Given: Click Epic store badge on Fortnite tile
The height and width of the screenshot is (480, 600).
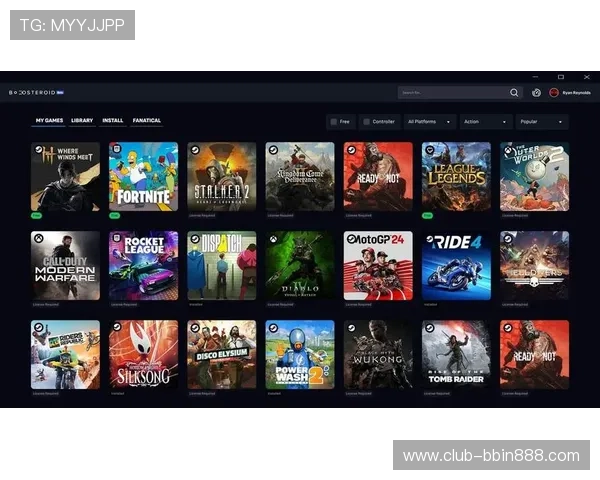Looking at the screenshot, I should click(115, 149).
